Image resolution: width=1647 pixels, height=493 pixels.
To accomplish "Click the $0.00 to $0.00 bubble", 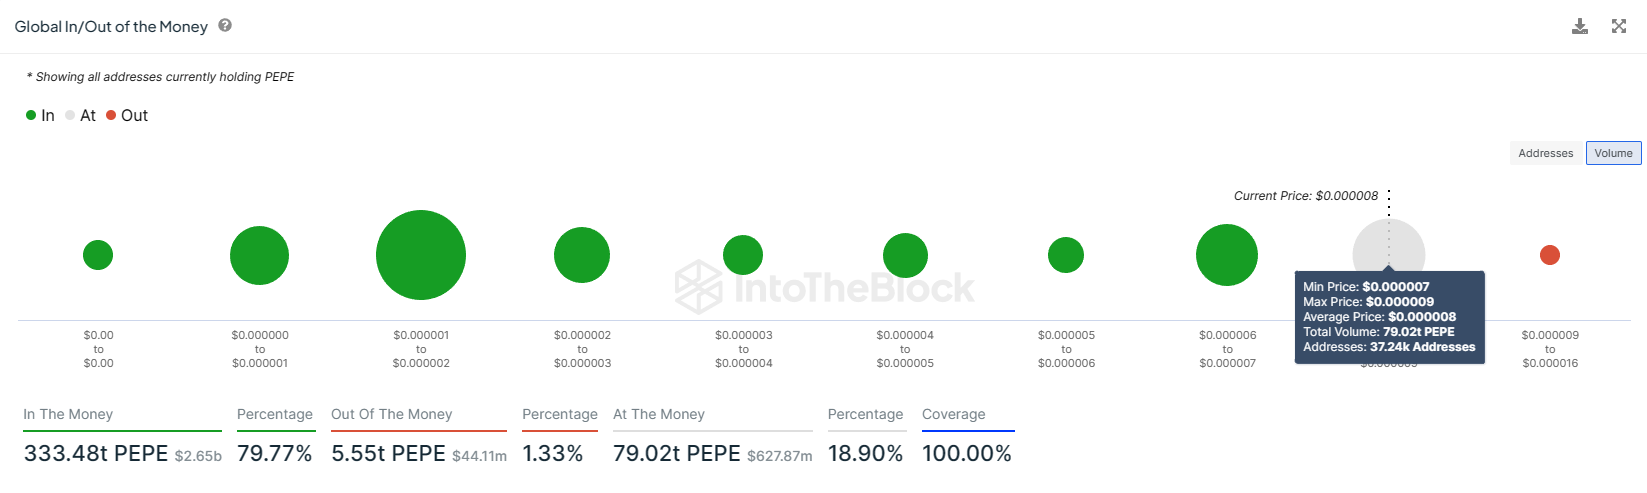I will pyautogui.click(x=98, y=255).
